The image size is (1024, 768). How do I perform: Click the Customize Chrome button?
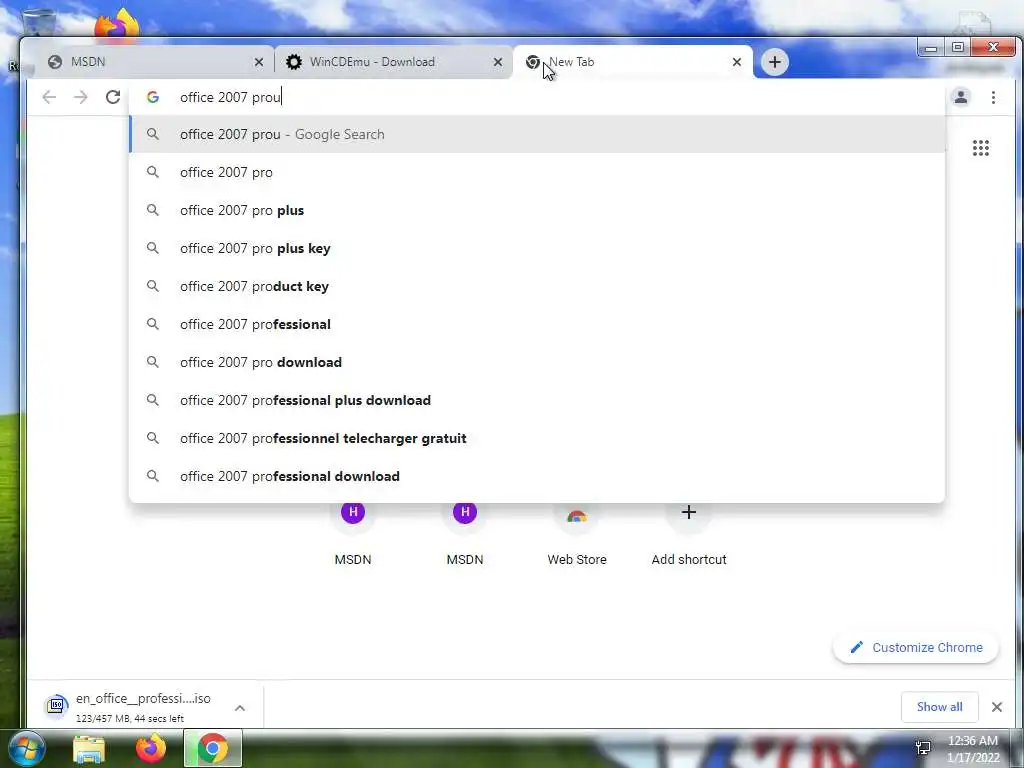click(x=916, y=647)
